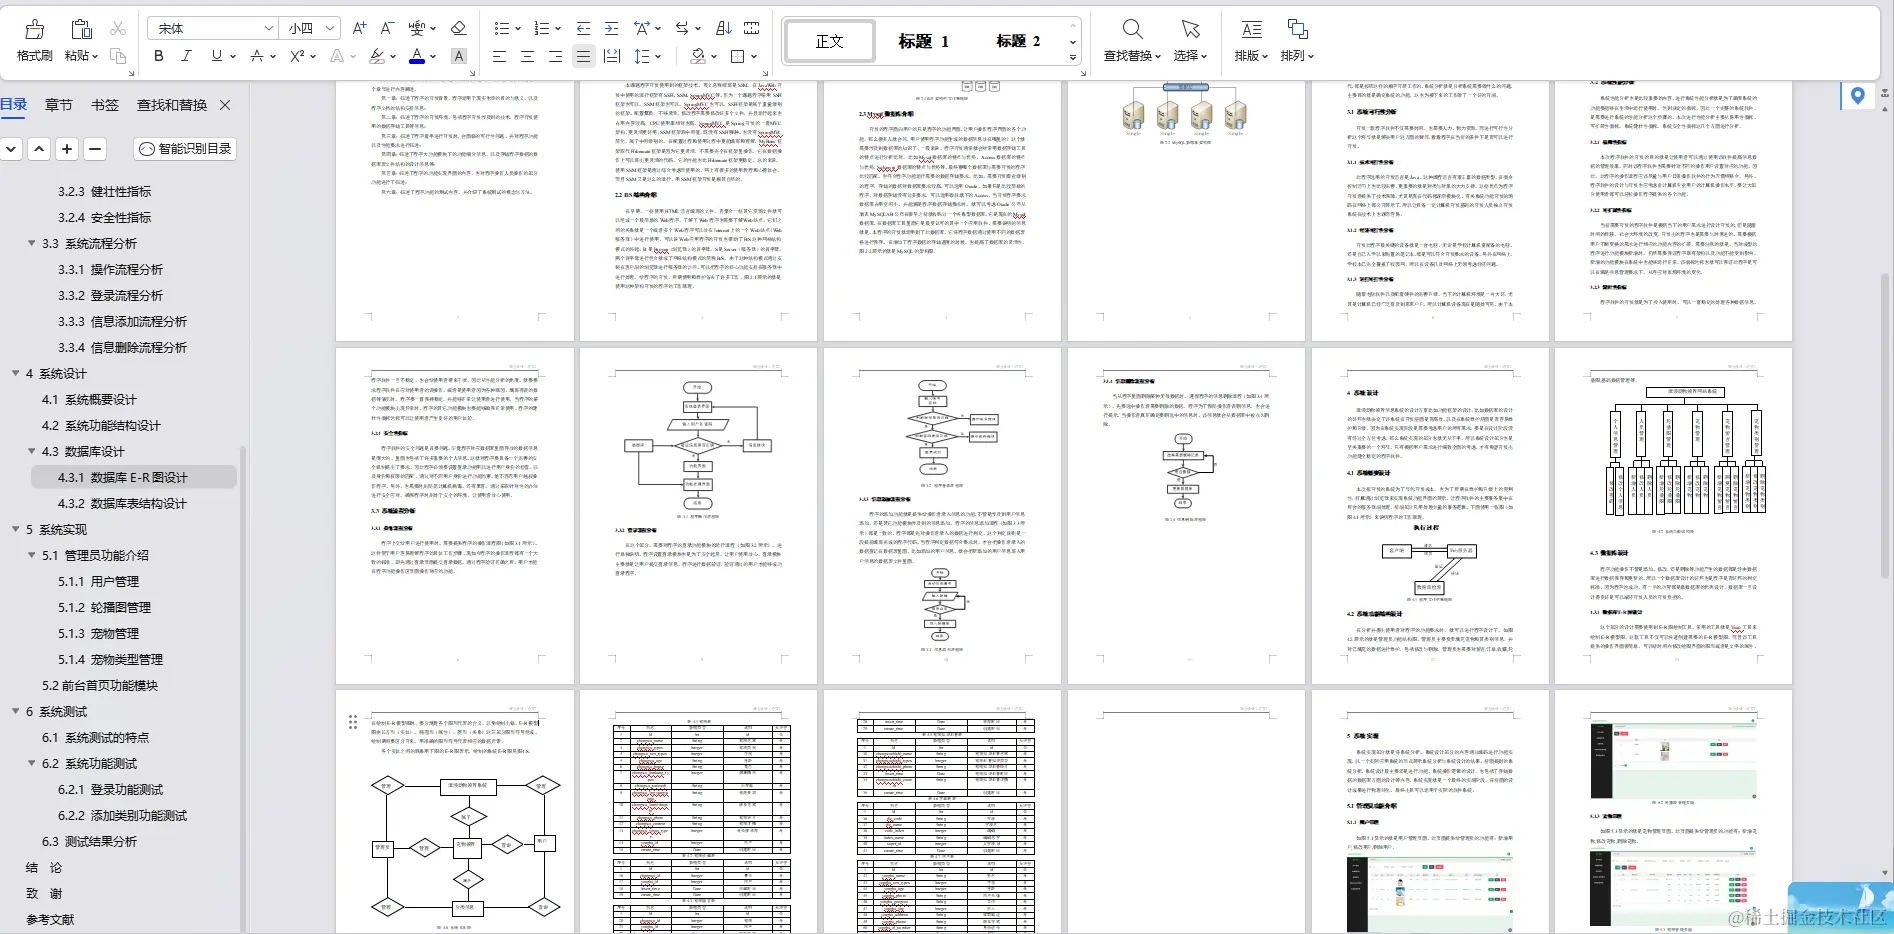1894x934 pixels.
Task: Click the phonetic guide (wén) icon
Action: coord(416,28)
